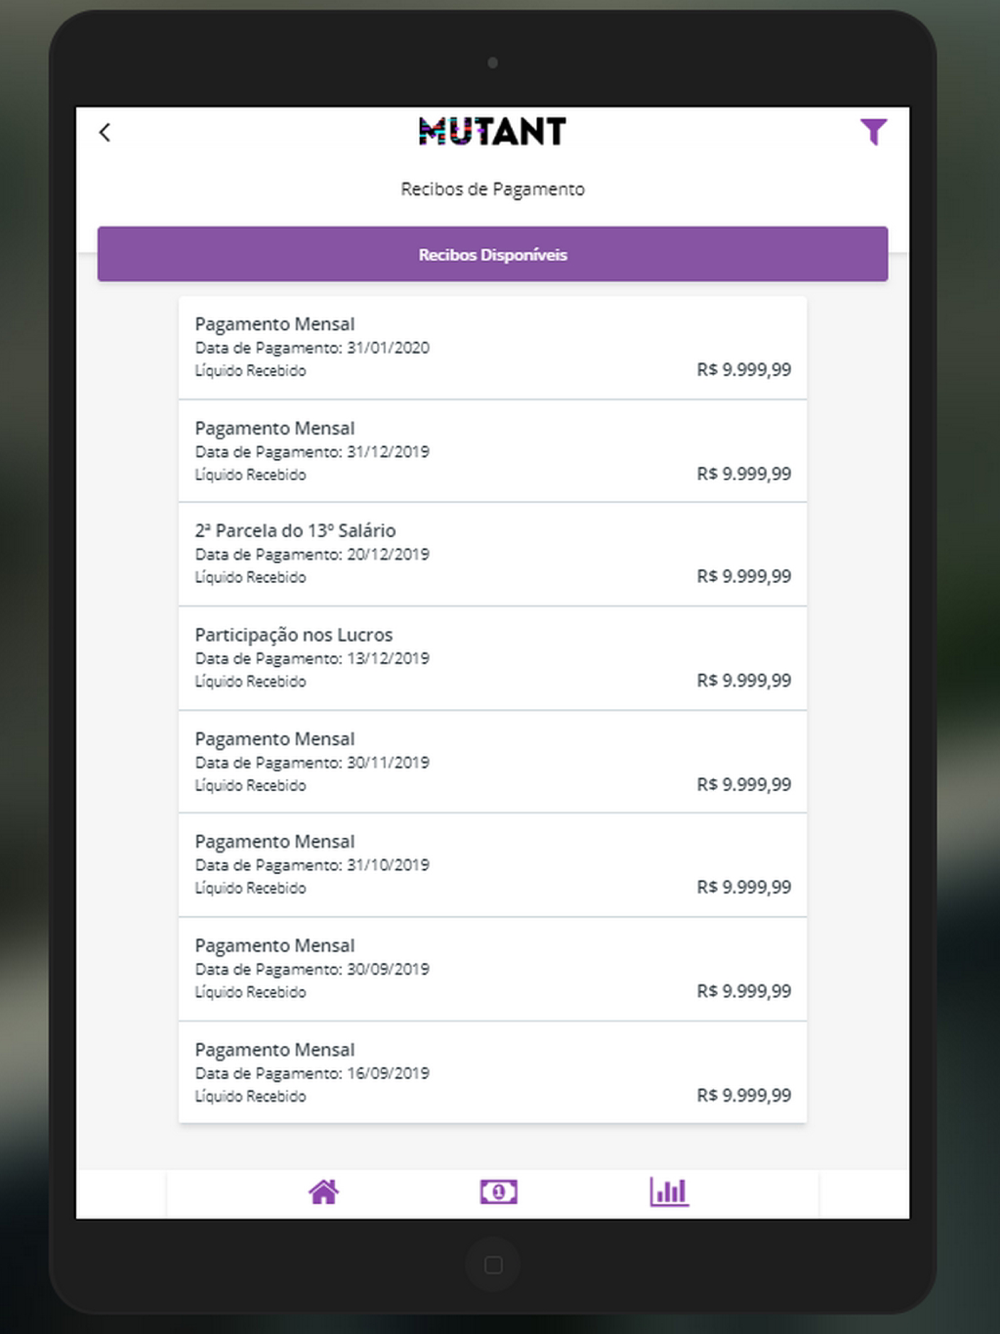
Task: Open Pagamento Mensal receipt dated 31/01/2020
Action: [492, 347]
